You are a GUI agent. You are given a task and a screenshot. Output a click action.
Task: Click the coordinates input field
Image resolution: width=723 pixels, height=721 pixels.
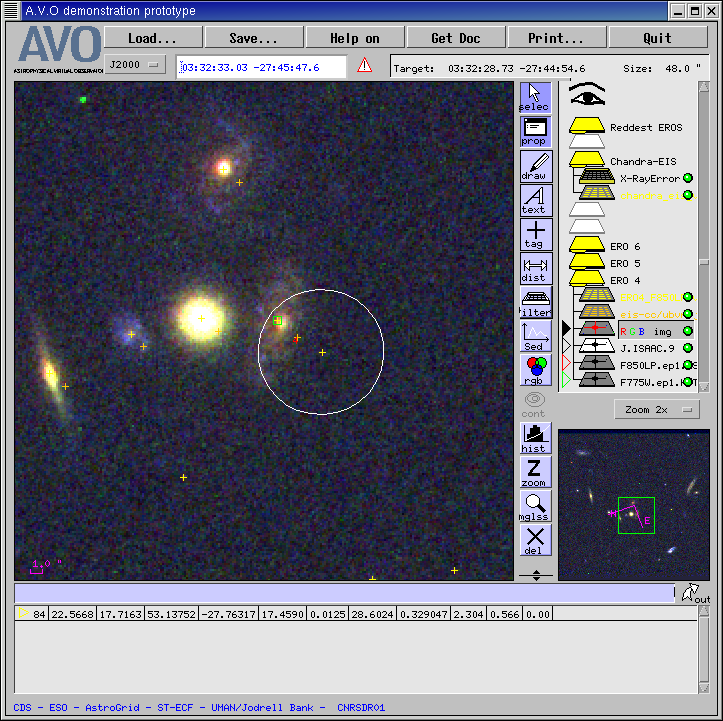point(262,67)
